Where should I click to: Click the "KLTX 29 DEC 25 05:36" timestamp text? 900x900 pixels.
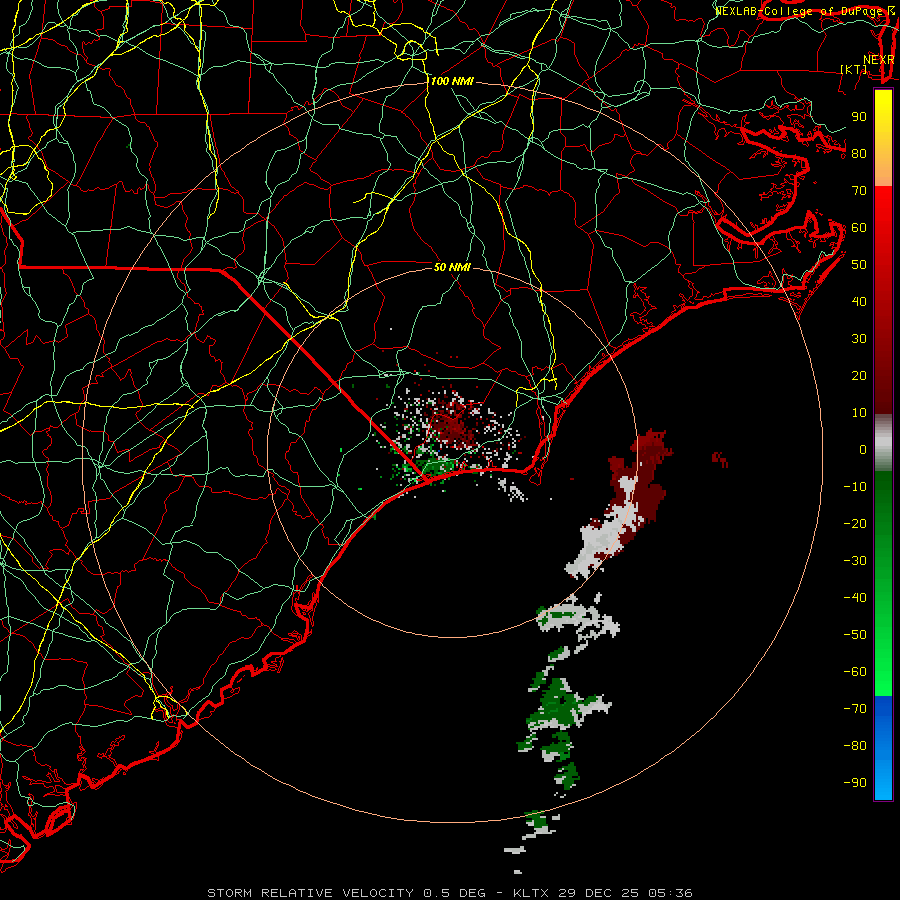pos(603,893)
